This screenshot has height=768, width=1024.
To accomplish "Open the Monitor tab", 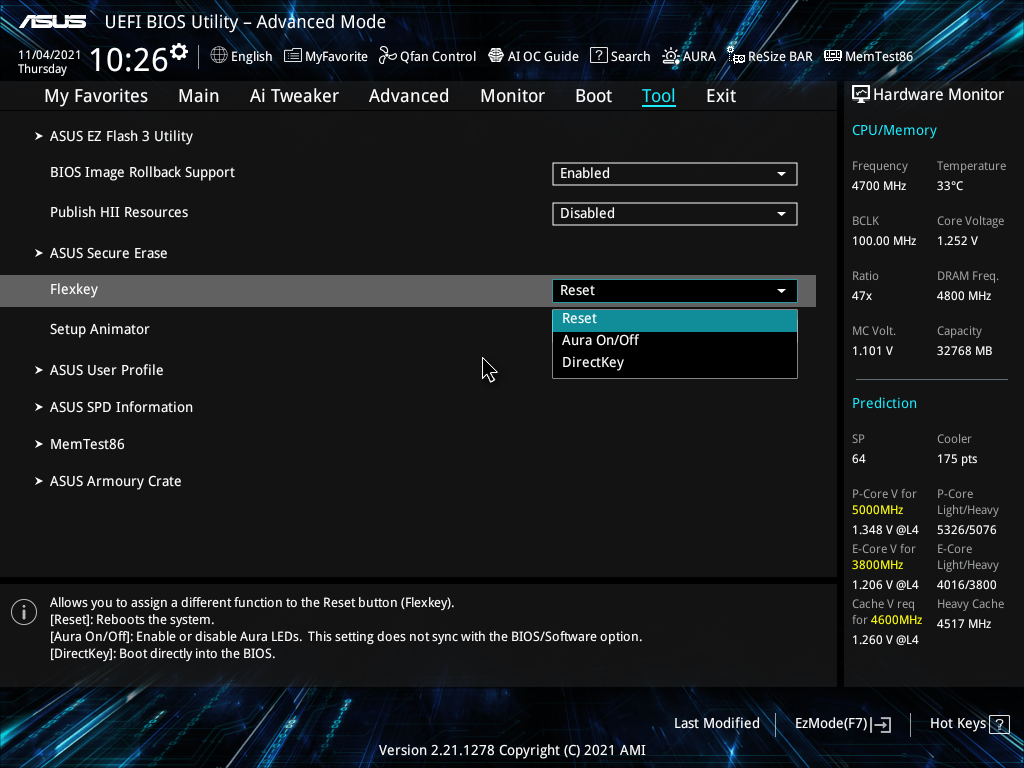I will tap(512, 96).
